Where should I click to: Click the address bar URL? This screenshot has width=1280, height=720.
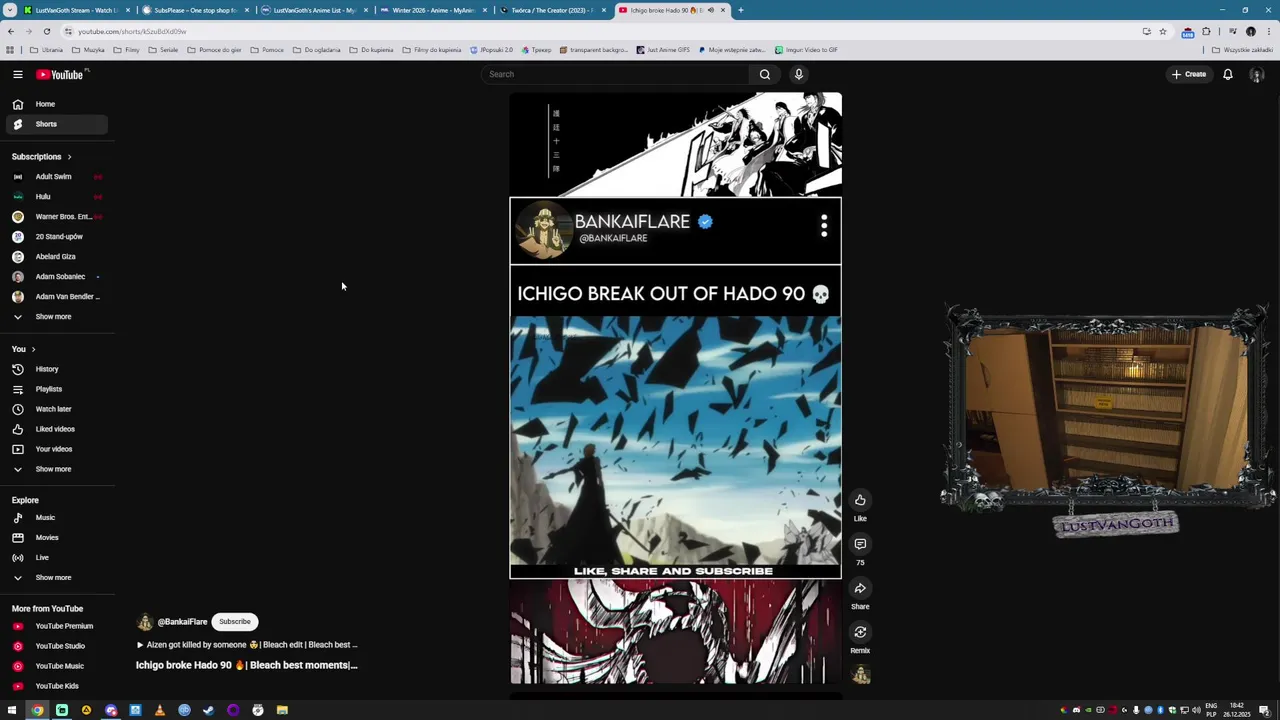[132, 31]
